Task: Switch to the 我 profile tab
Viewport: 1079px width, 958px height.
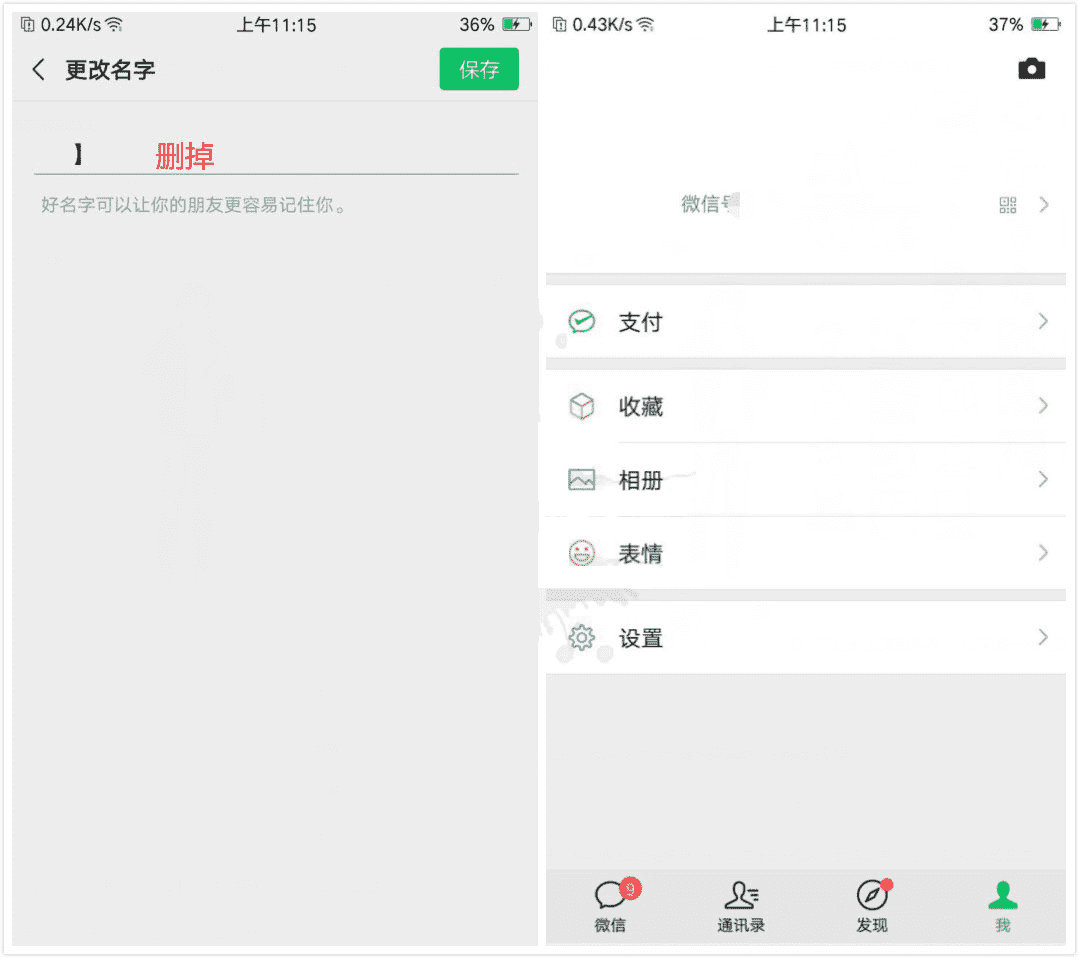Action: (1003, 906)
